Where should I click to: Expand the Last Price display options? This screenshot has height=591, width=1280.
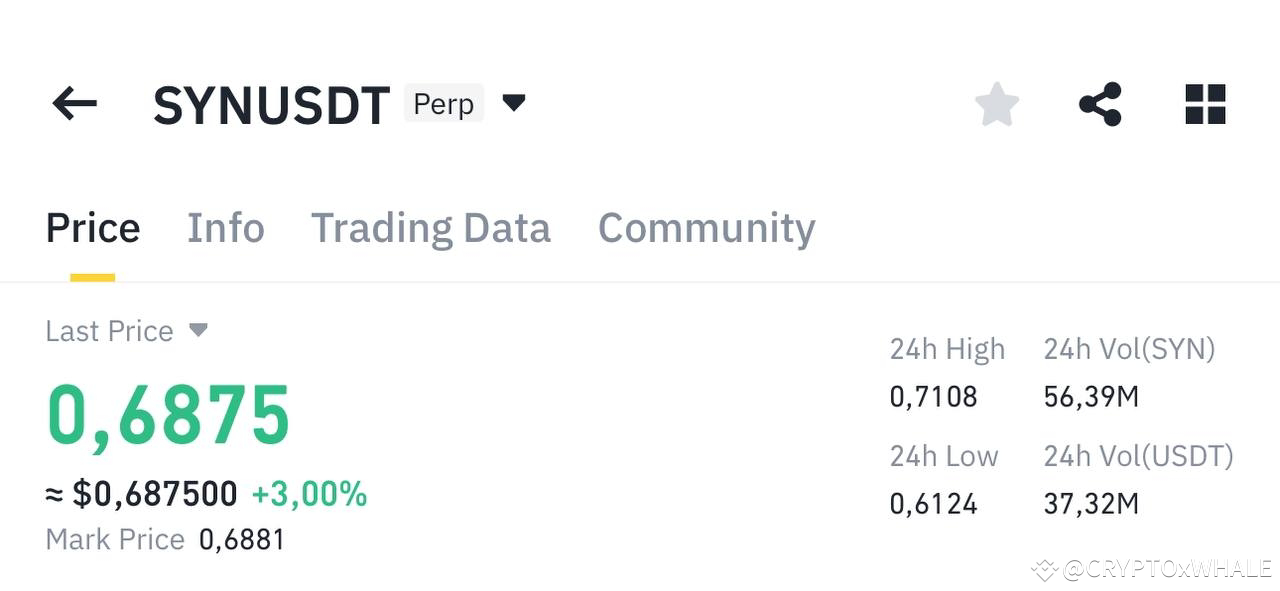(197, 330)
